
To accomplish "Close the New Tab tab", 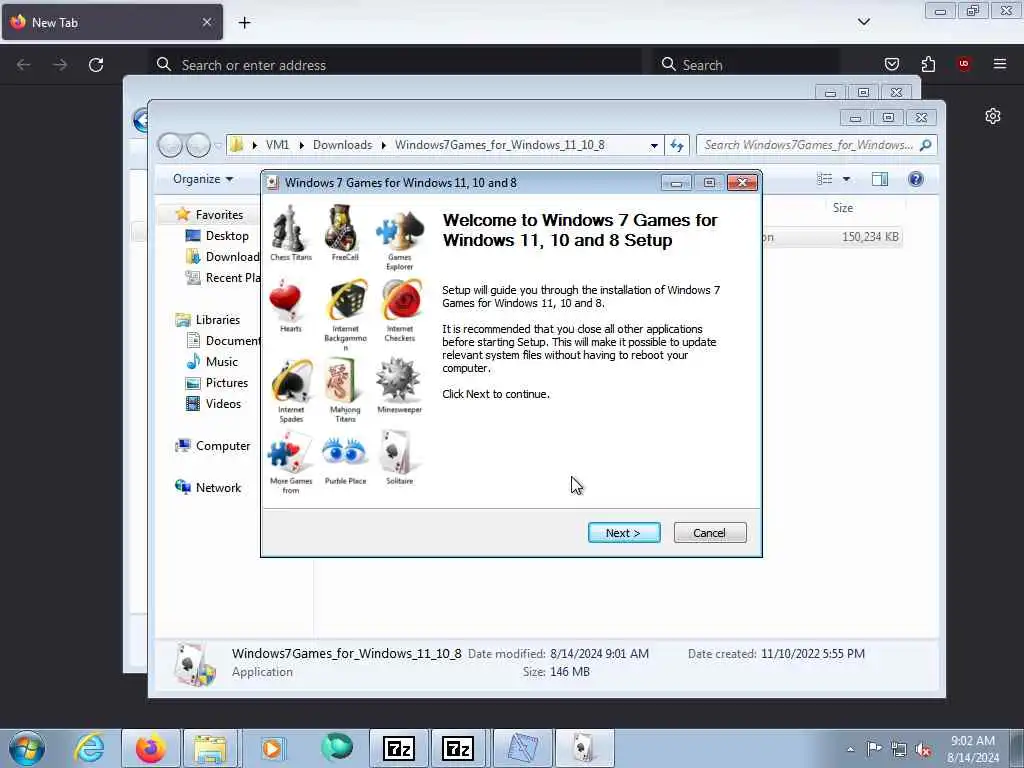I will (206, 22).
